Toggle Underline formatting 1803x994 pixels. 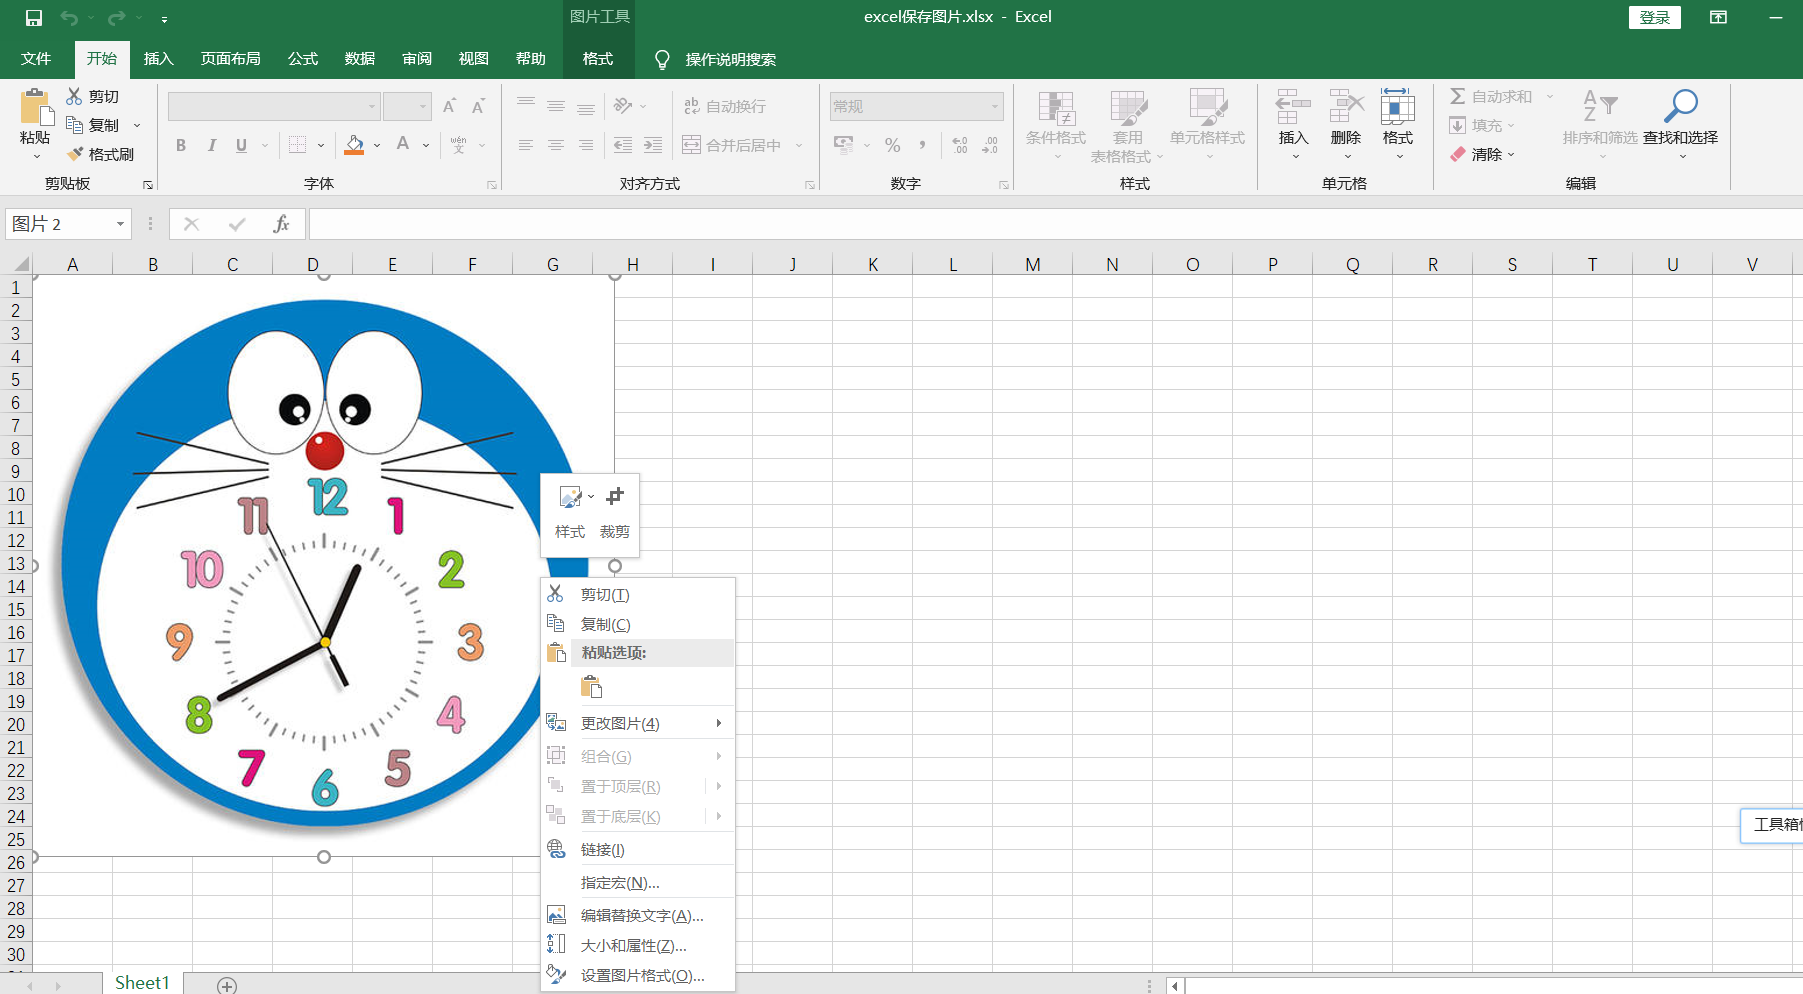coord(241,146)
